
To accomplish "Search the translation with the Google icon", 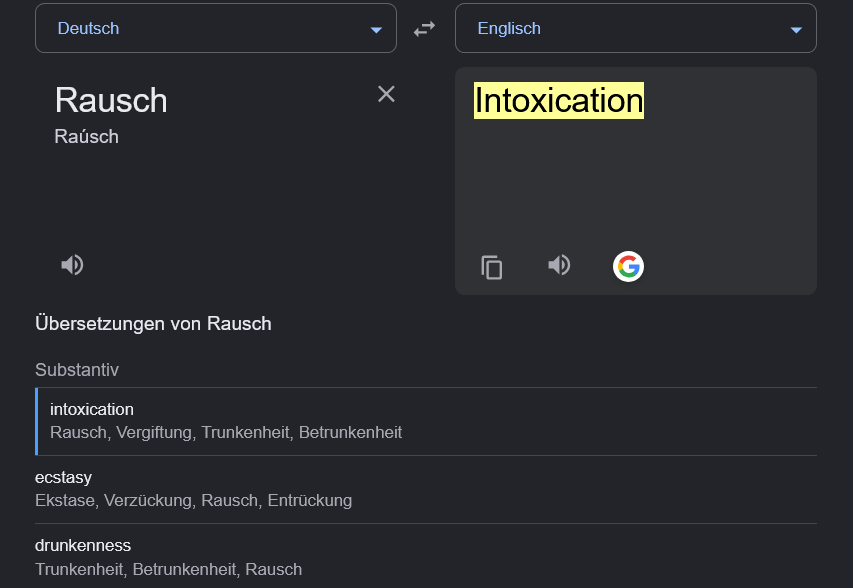I will click(628, 267).
